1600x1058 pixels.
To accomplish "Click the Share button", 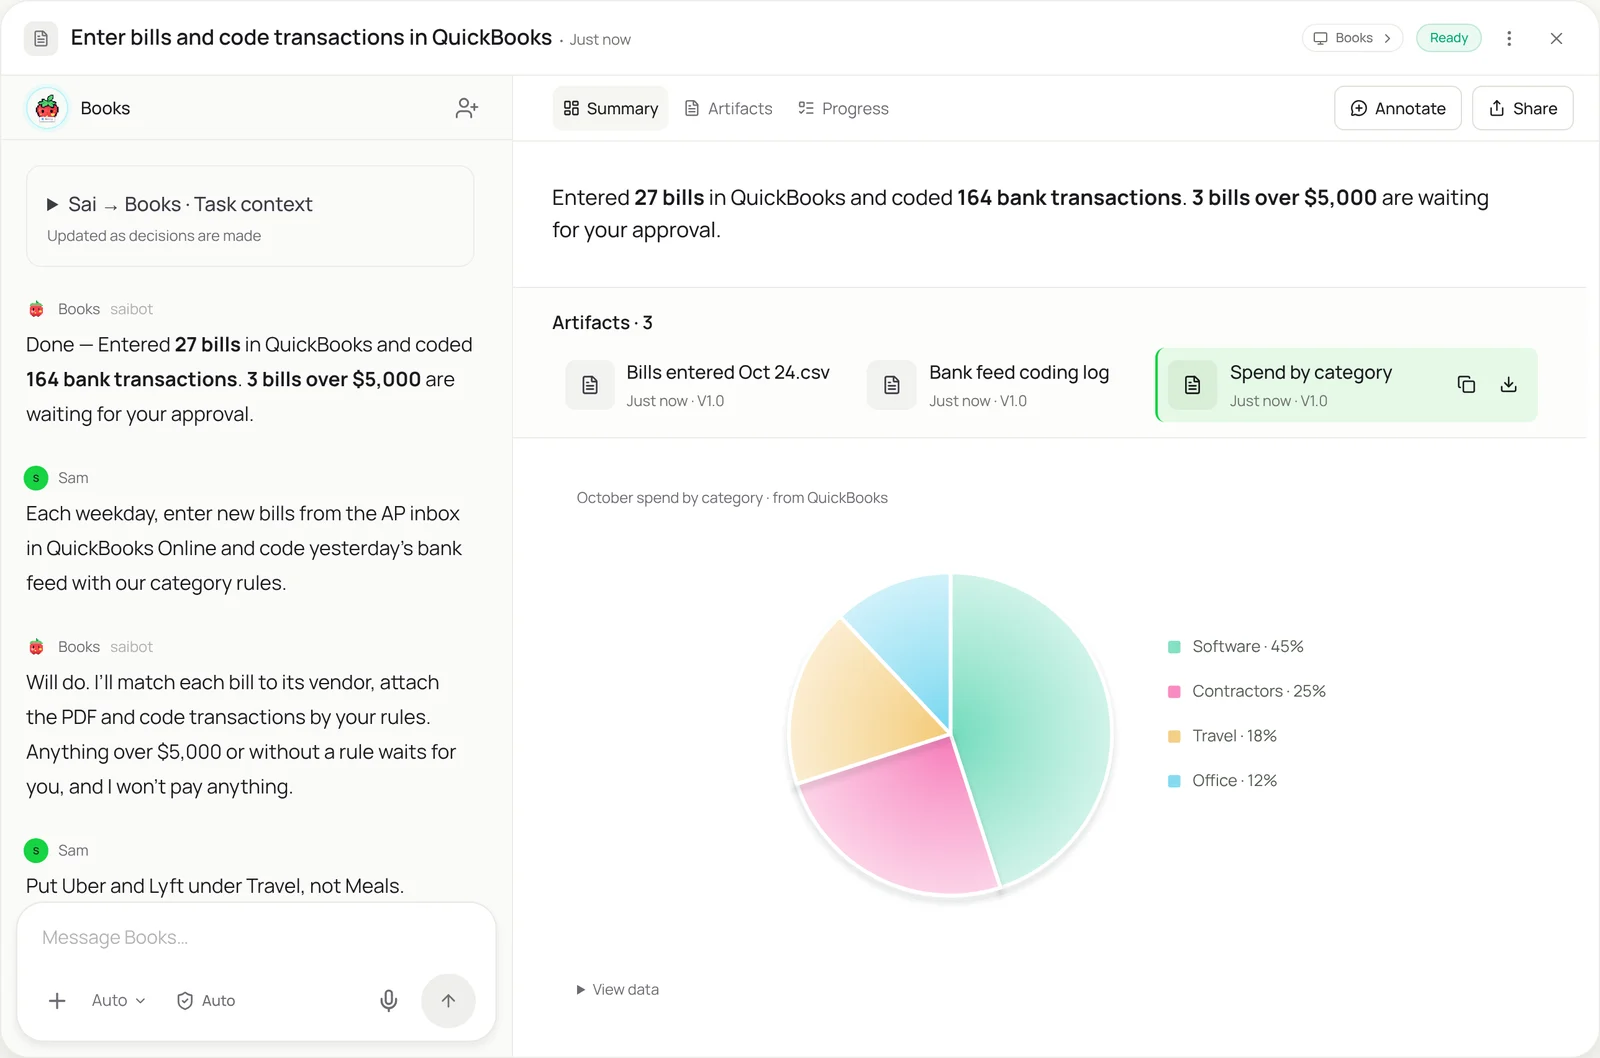I will 1523,108.
